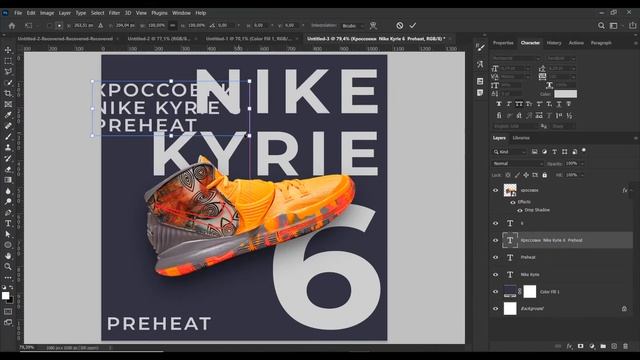Click the Home icon in options bar

point(12,26)
